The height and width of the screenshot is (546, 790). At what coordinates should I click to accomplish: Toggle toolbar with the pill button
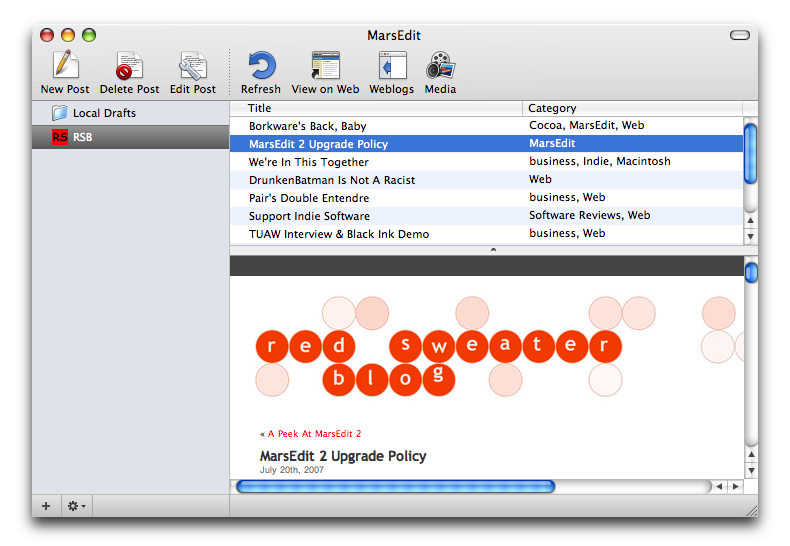coord(740,35)
